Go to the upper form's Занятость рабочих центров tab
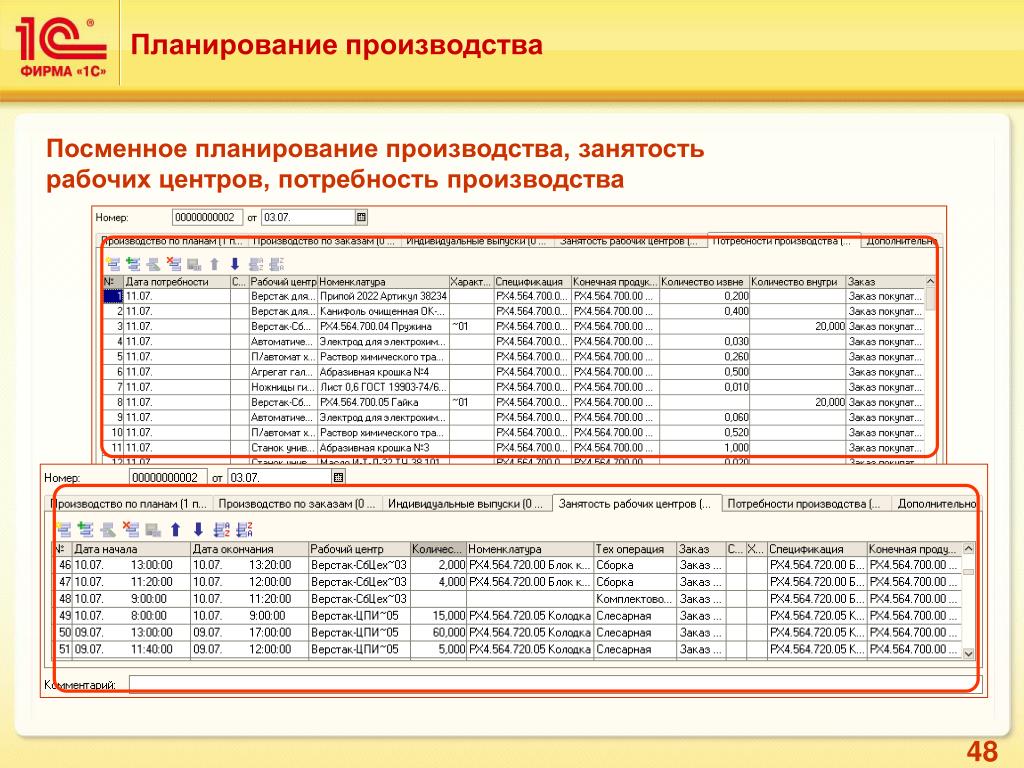 pos(629,242)
